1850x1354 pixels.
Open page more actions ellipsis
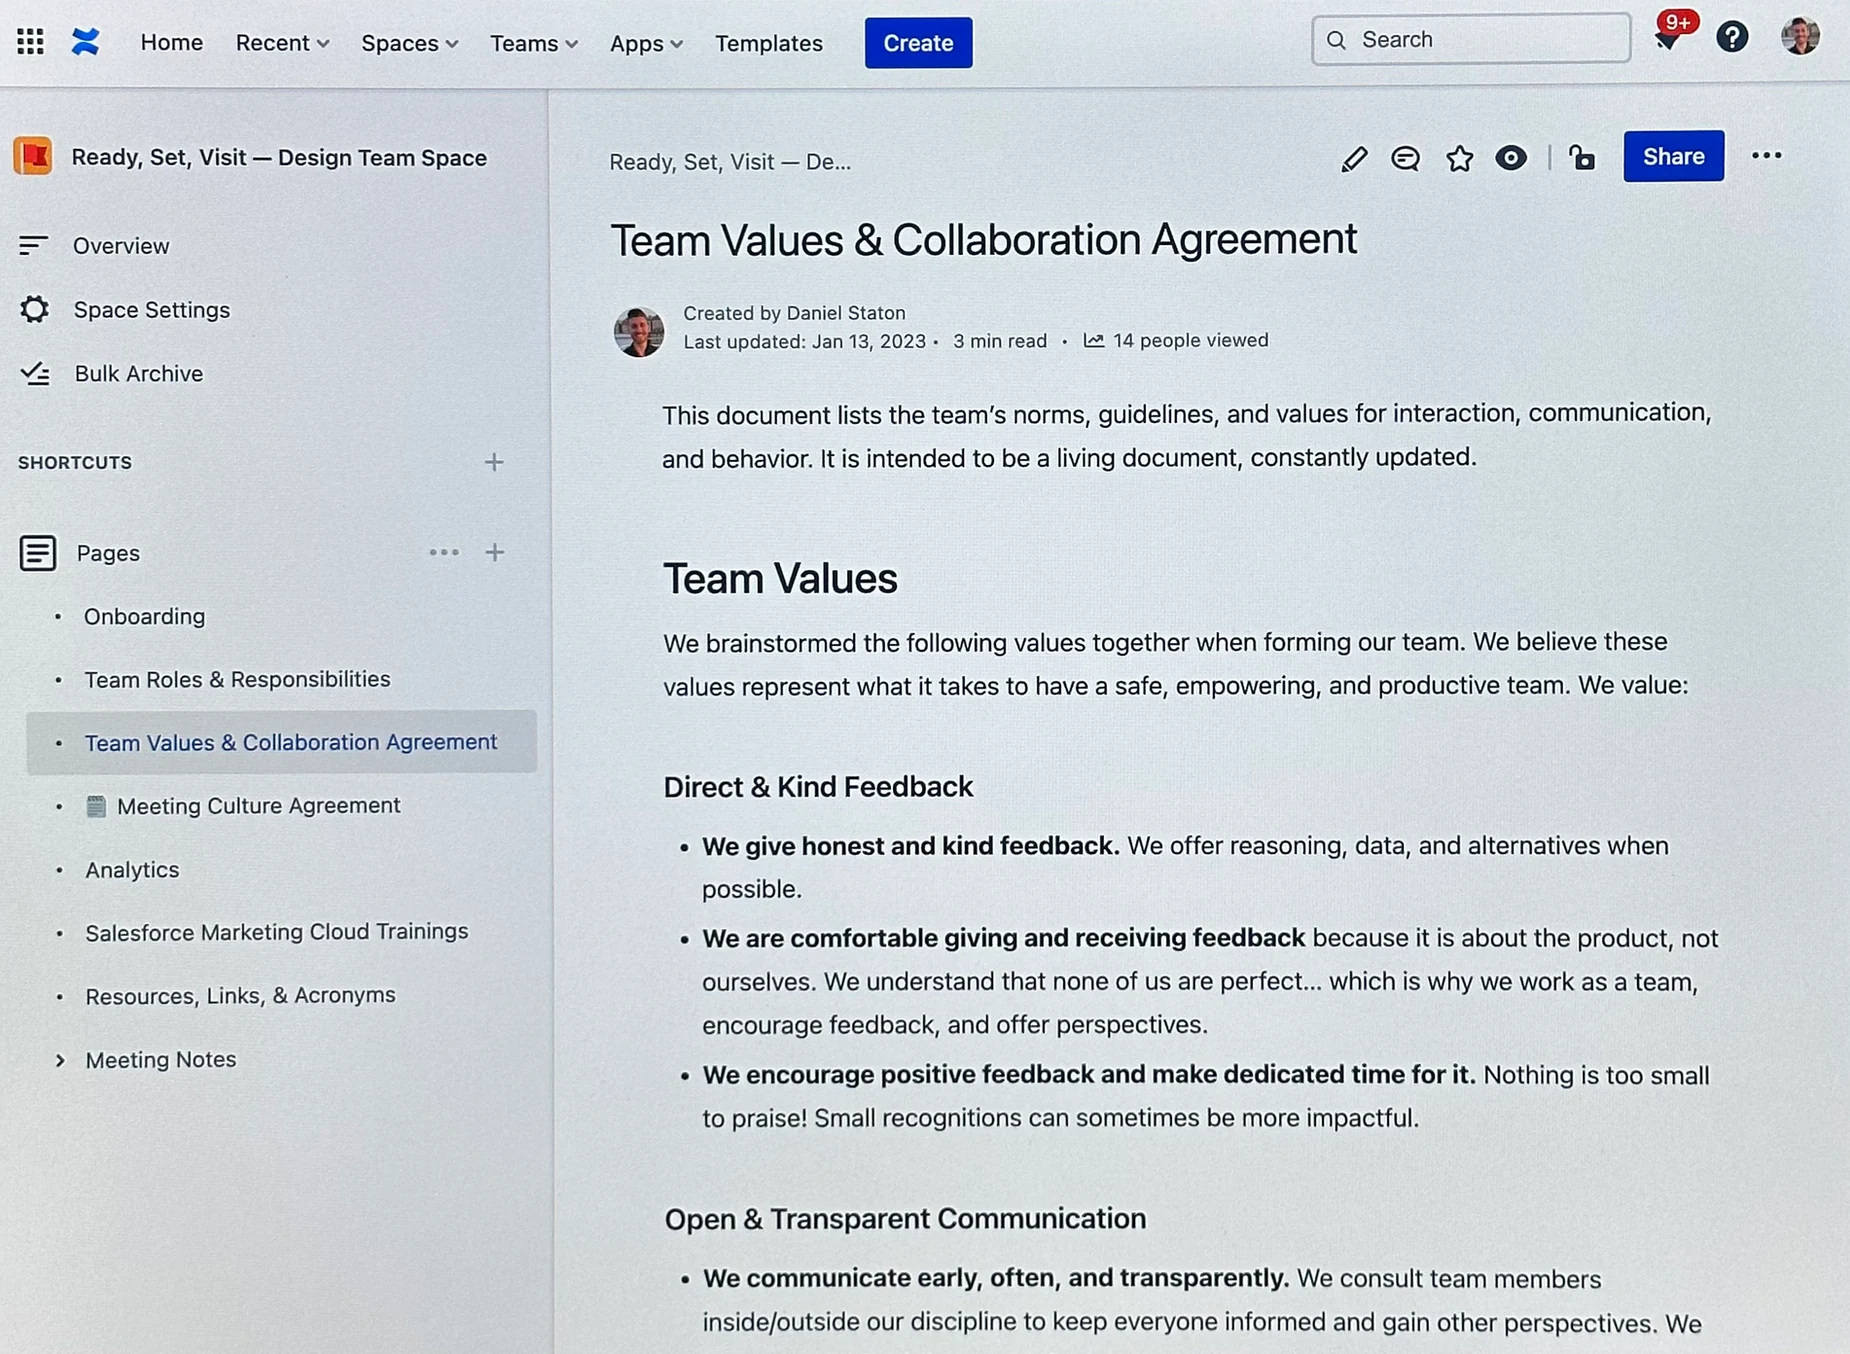coord(1767,156)
